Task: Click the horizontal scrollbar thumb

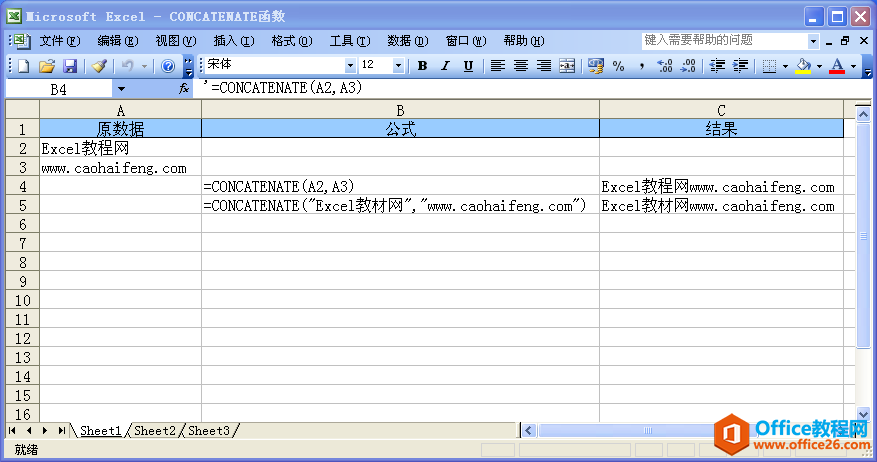Action: (648, 431)
